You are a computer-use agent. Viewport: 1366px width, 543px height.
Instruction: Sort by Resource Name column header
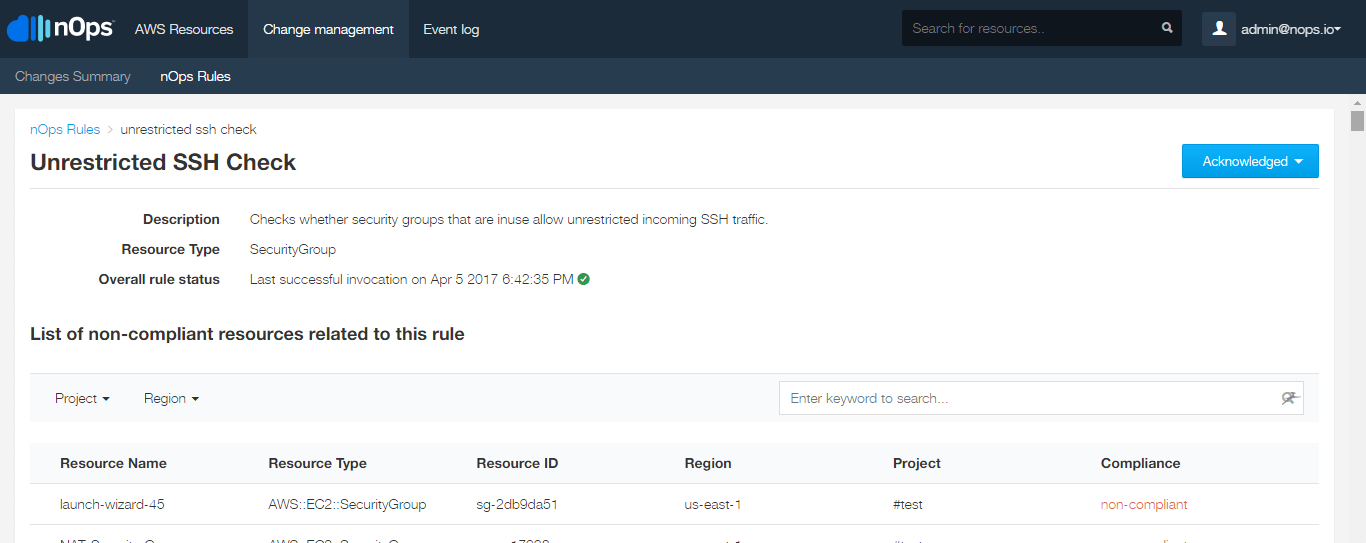click(113, 463)
